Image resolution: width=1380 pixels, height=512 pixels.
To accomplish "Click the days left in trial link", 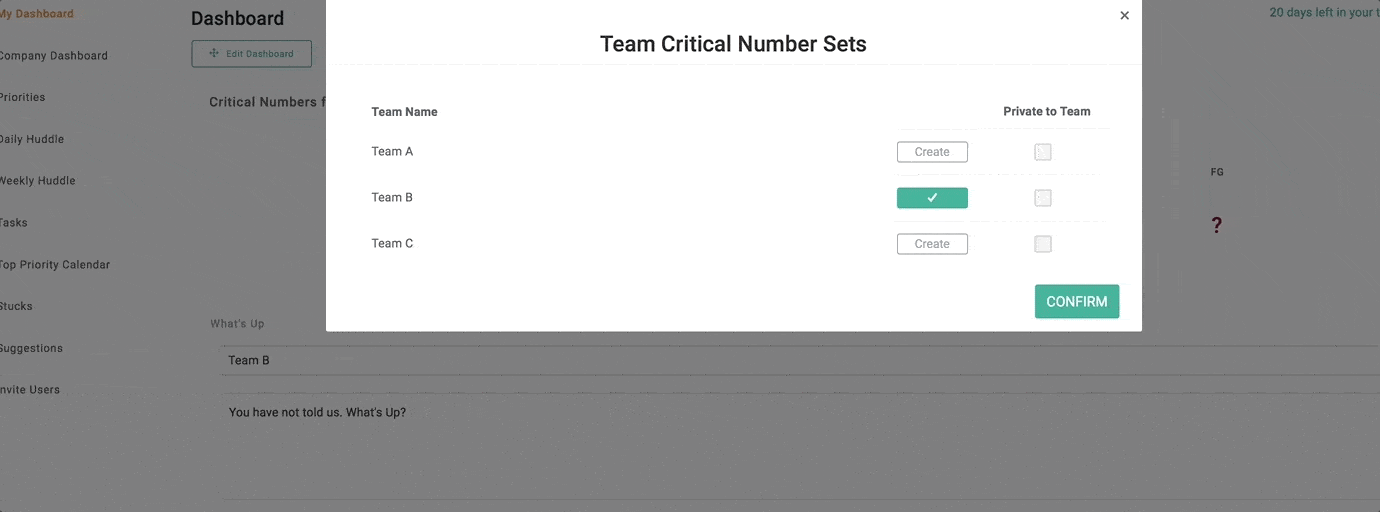I will (1324, 13).
